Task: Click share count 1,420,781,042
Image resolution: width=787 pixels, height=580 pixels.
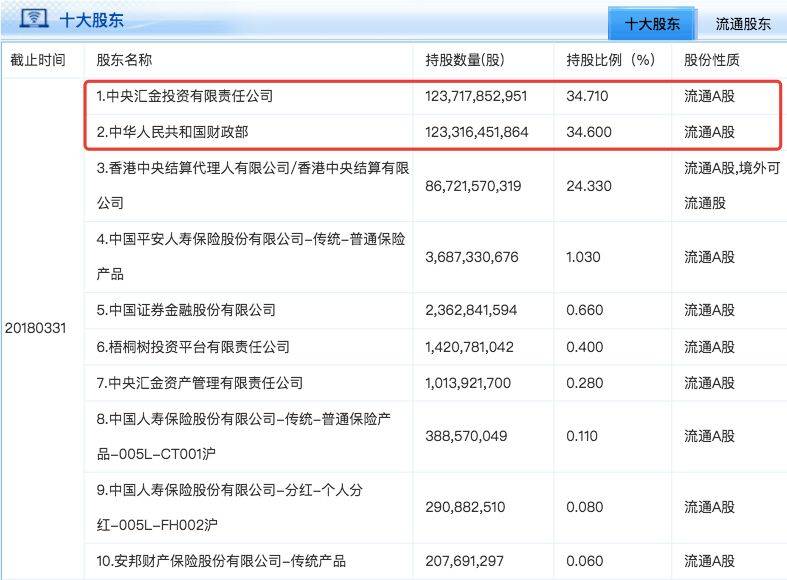Action: [469, 347]
